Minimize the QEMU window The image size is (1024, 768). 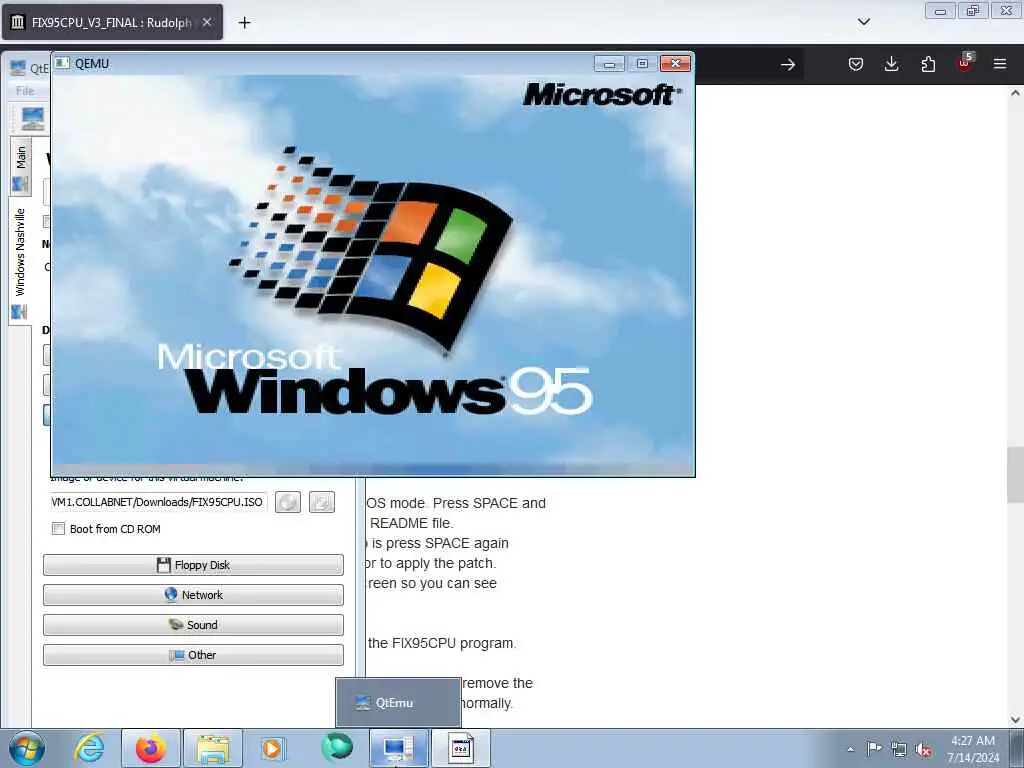tap(609, 63)
